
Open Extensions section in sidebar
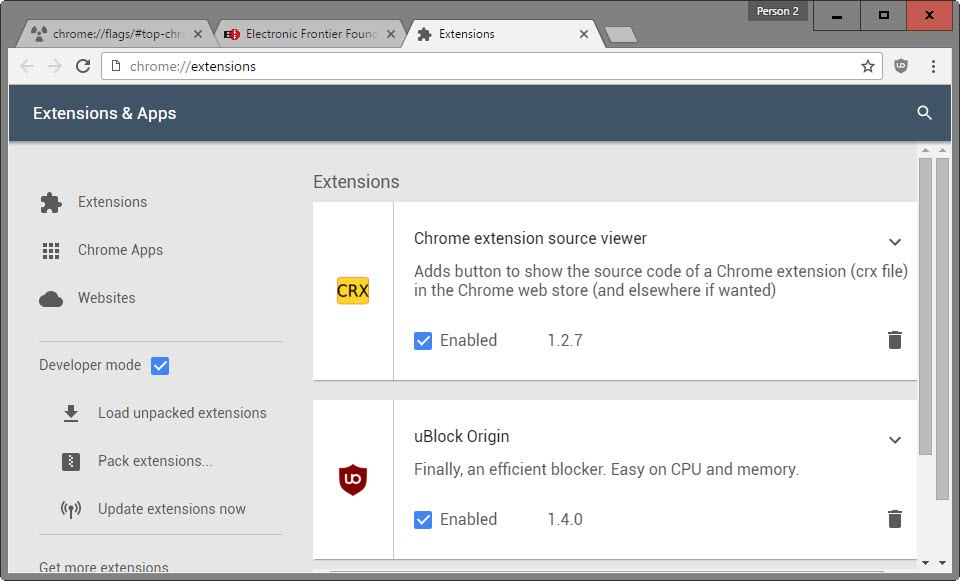(x=112, y=202)
